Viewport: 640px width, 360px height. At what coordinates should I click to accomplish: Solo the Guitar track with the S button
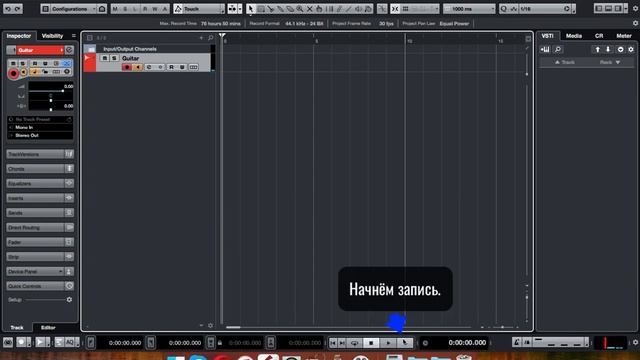[114, 58]
